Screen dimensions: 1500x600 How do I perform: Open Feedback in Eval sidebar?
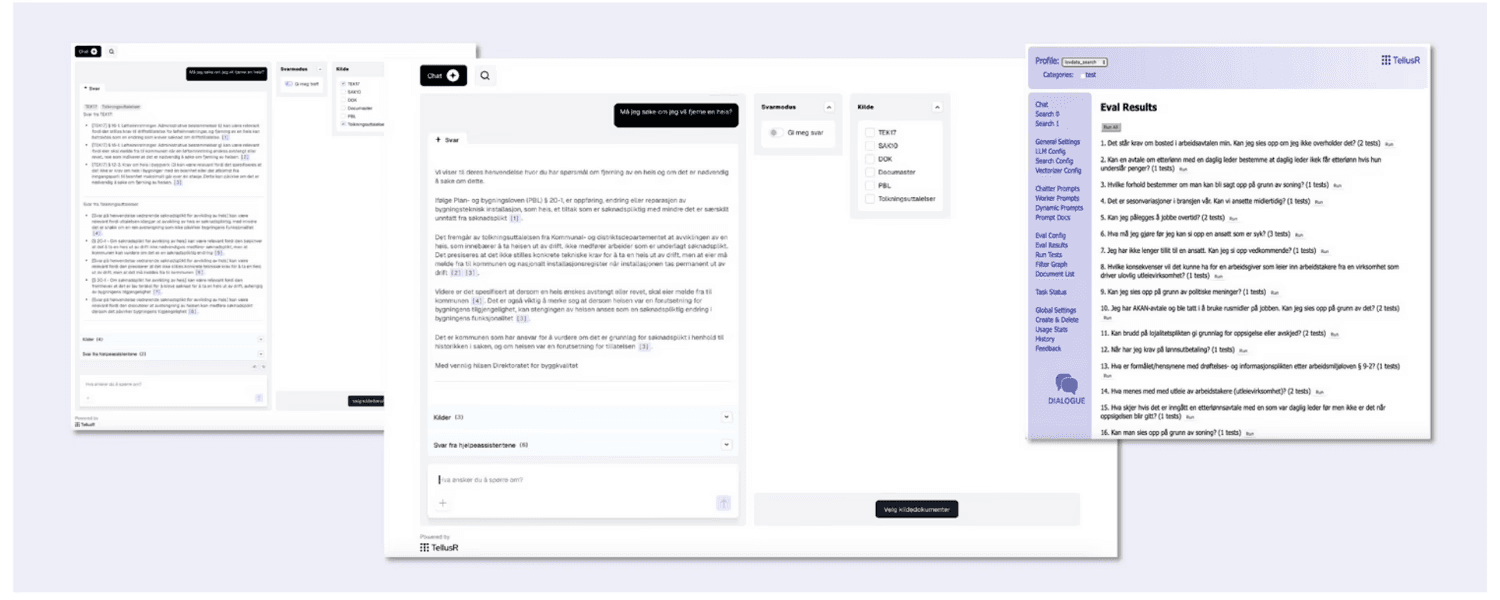click(1049, 348)
